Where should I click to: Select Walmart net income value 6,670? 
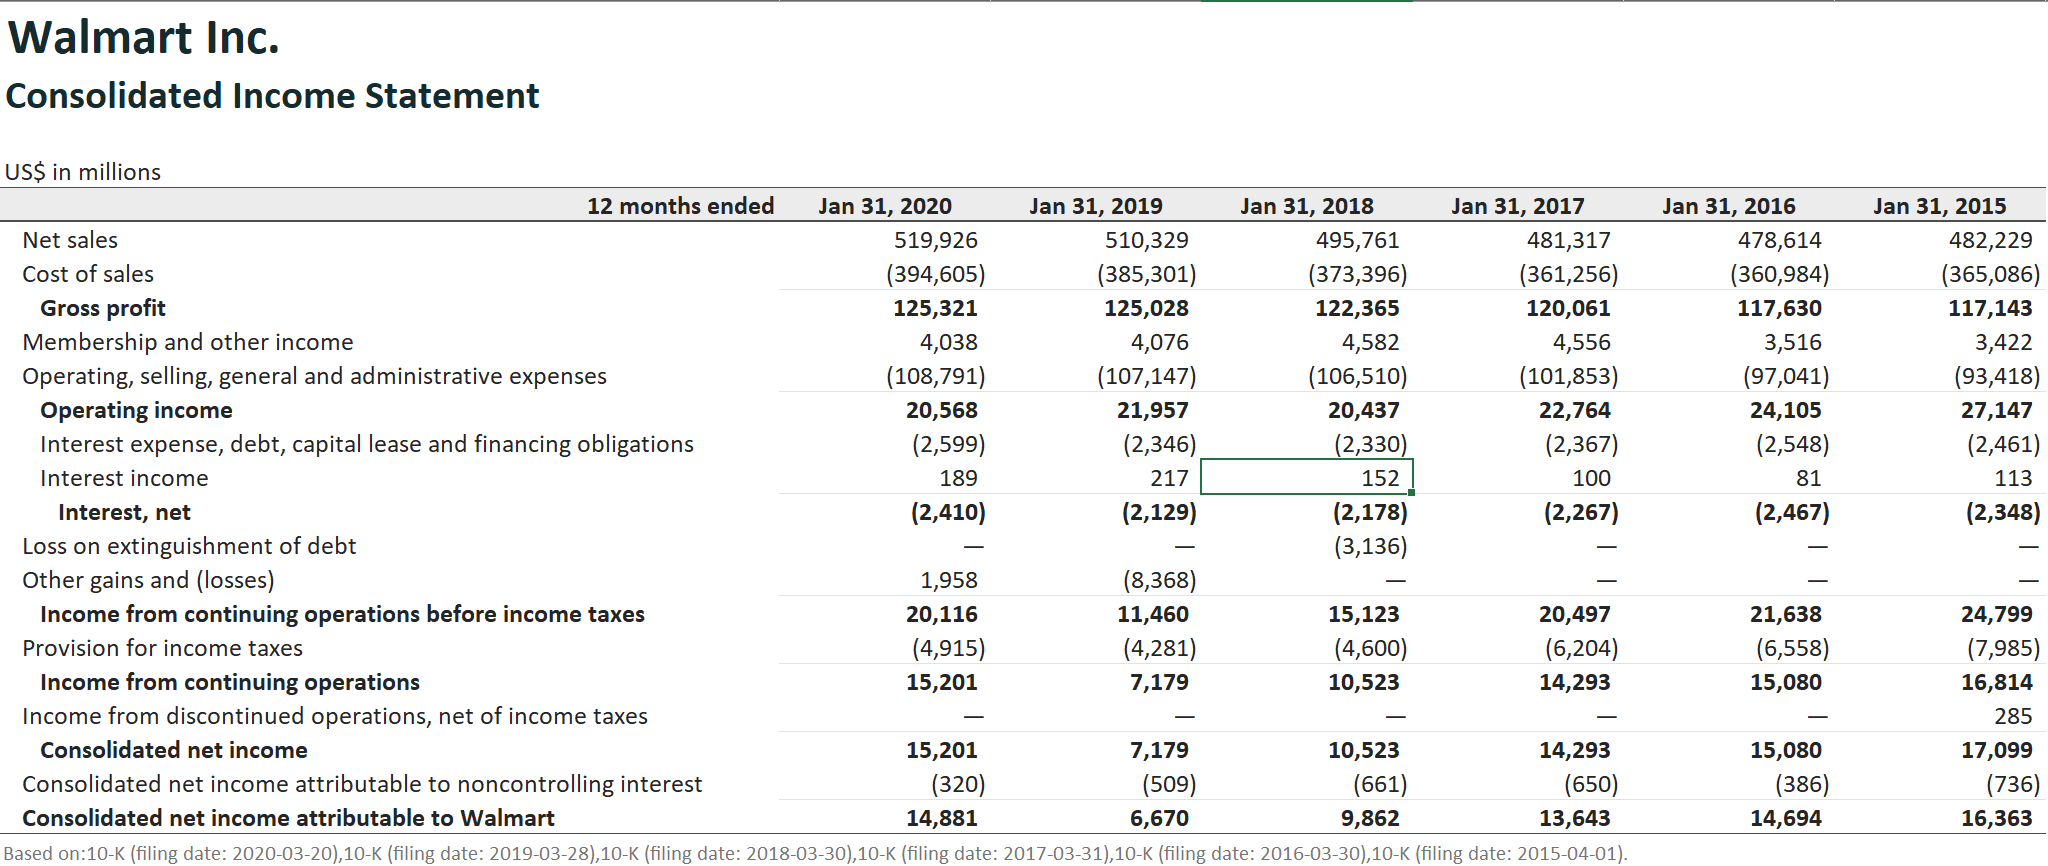pyautogui.click(x=1160, y=818)
